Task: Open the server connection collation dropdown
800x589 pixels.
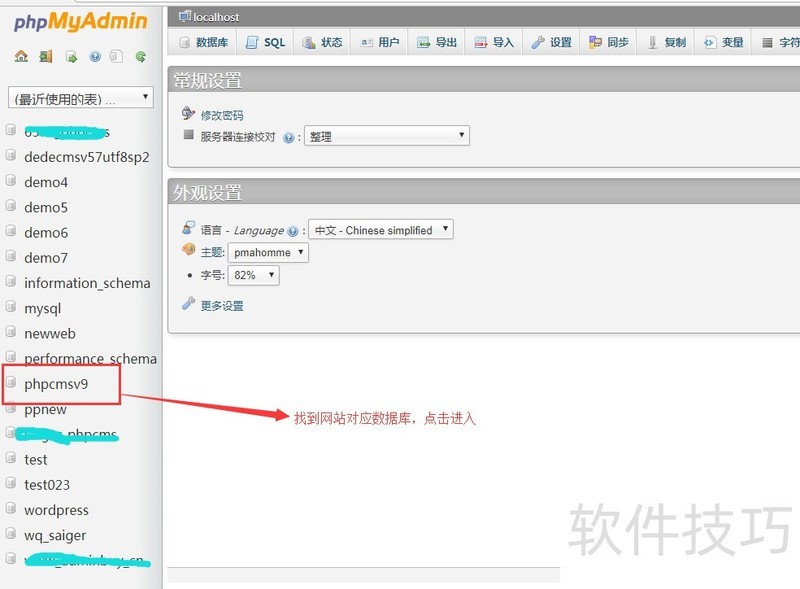Action: (387, 136)
